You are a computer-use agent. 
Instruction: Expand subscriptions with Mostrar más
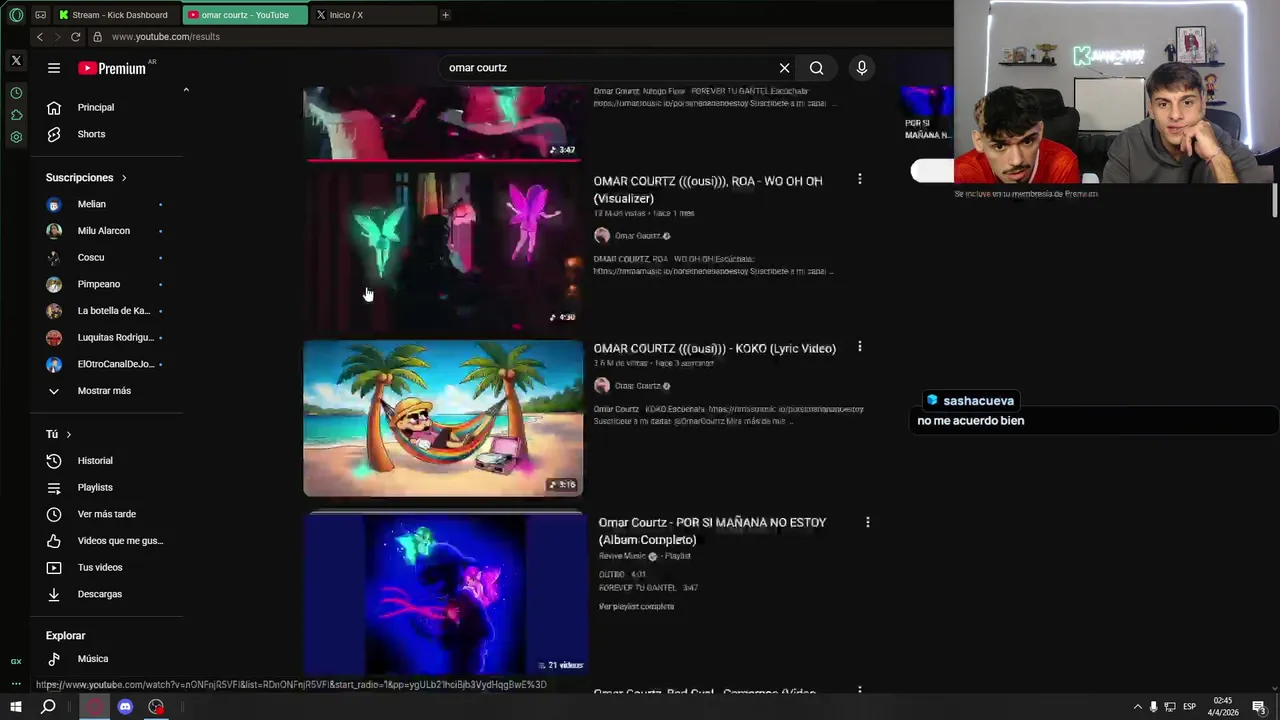pos(104,391)
